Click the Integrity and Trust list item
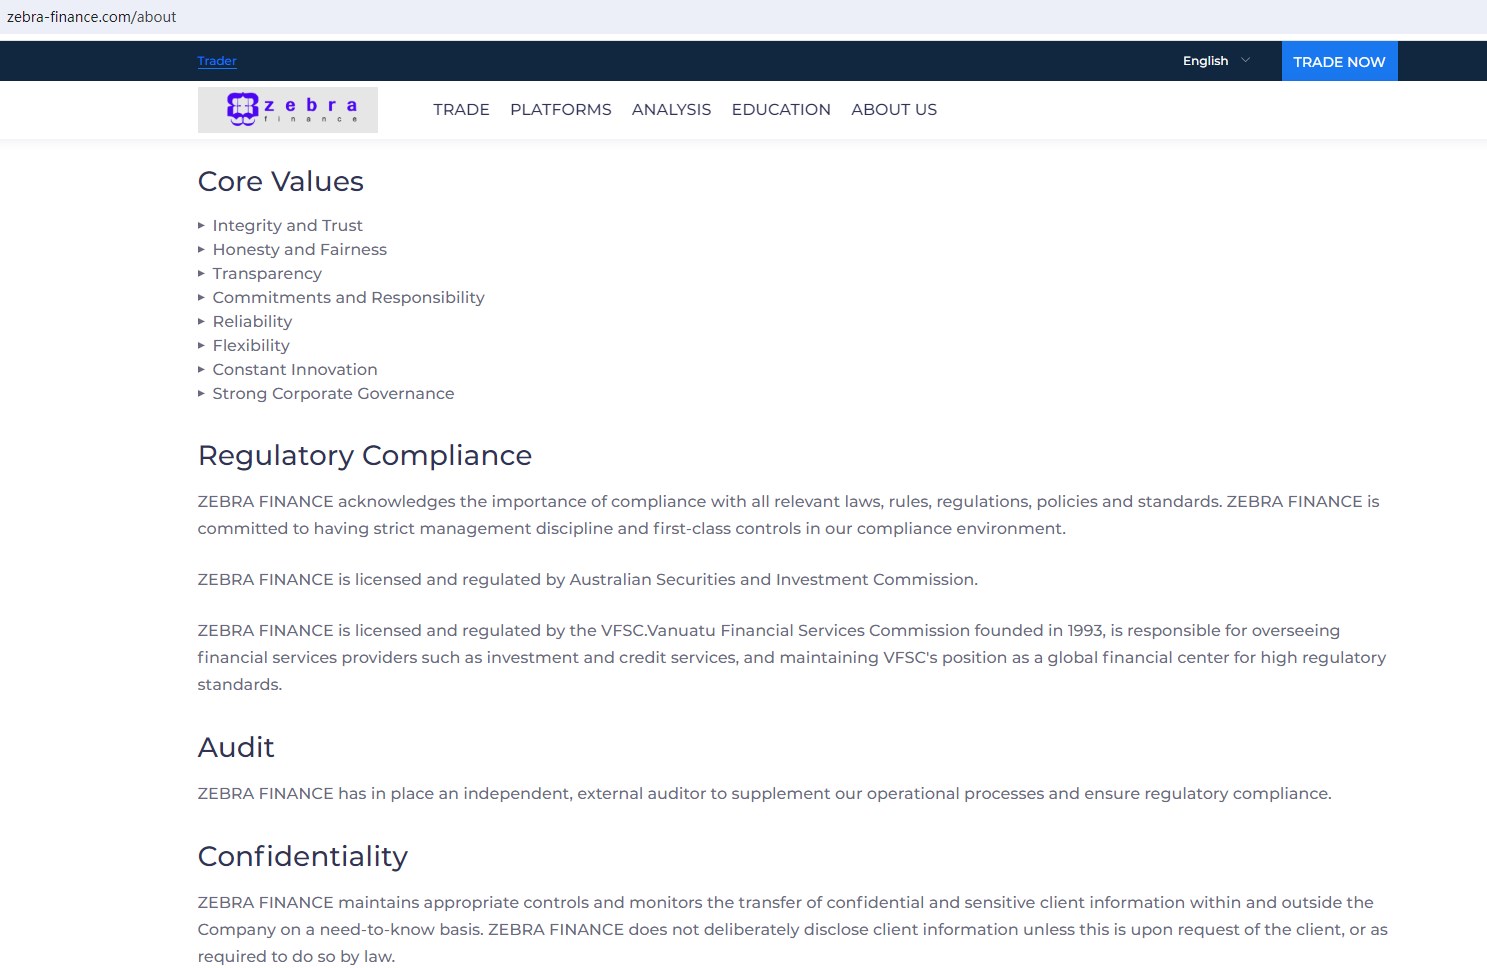The height and width of the screenshot is (968, 1487). tap(287, 226)
